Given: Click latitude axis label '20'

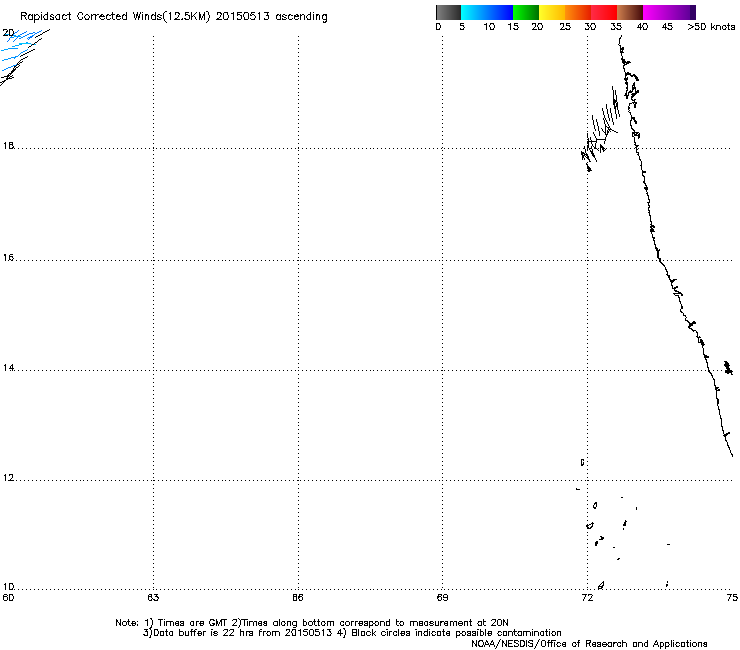Looking at the screenshot, I should pos(8,33).
